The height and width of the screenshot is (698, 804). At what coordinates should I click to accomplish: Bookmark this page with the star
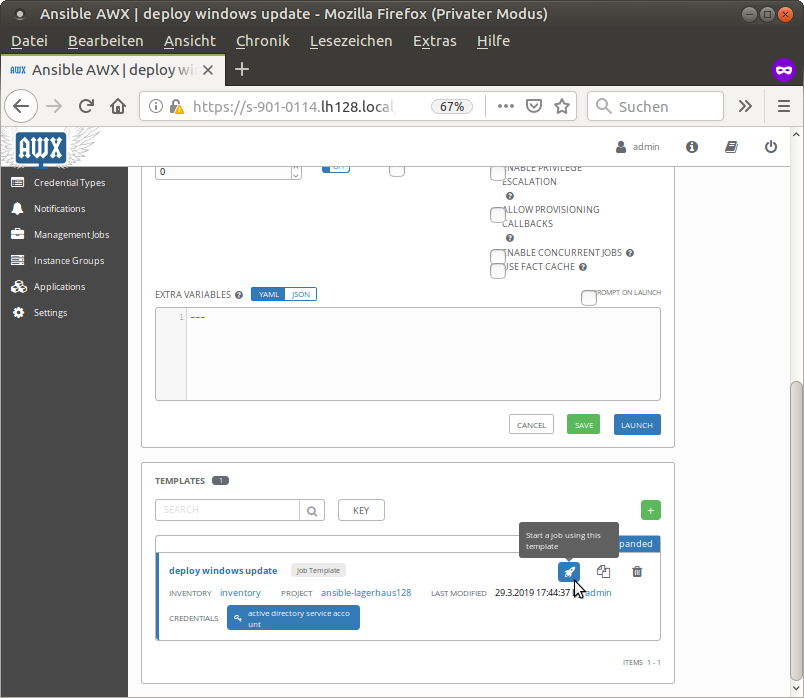(x=562, y=106)
